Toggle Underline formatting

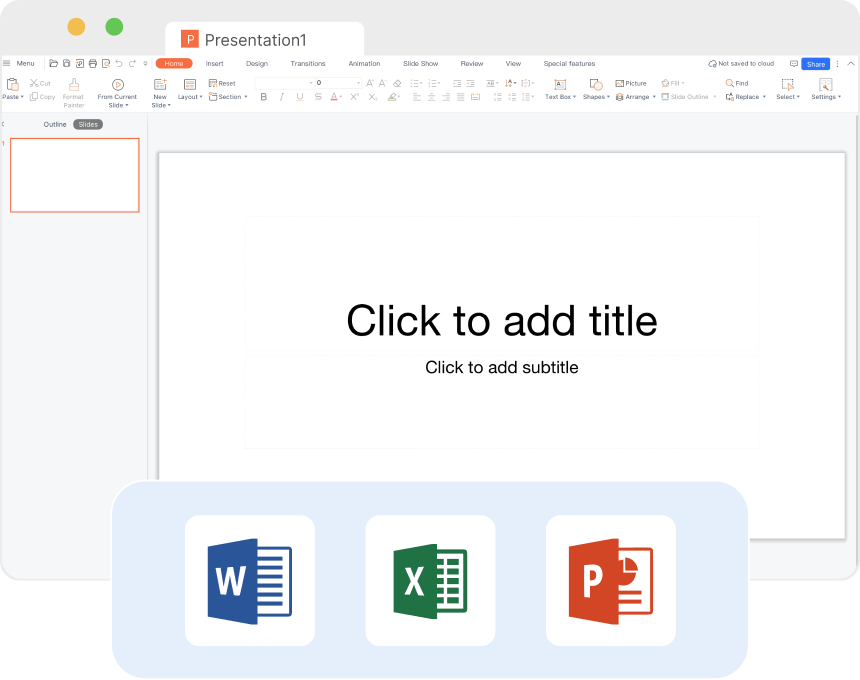tap(300, 97)
